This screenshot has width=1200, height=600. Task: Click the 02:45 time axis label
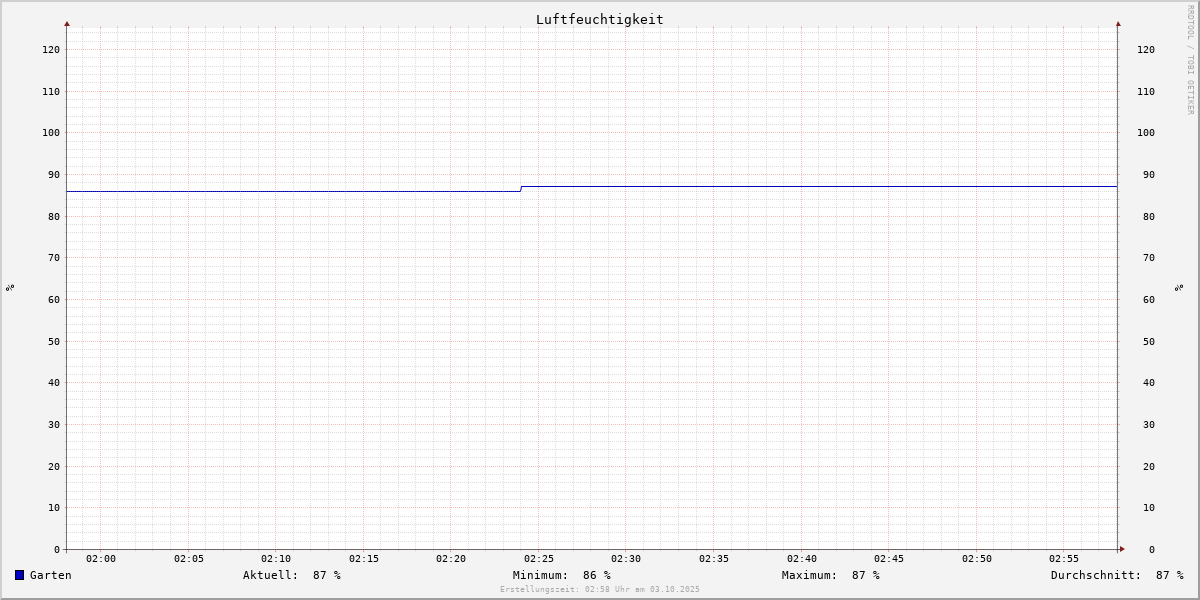[x=889, y=559]
